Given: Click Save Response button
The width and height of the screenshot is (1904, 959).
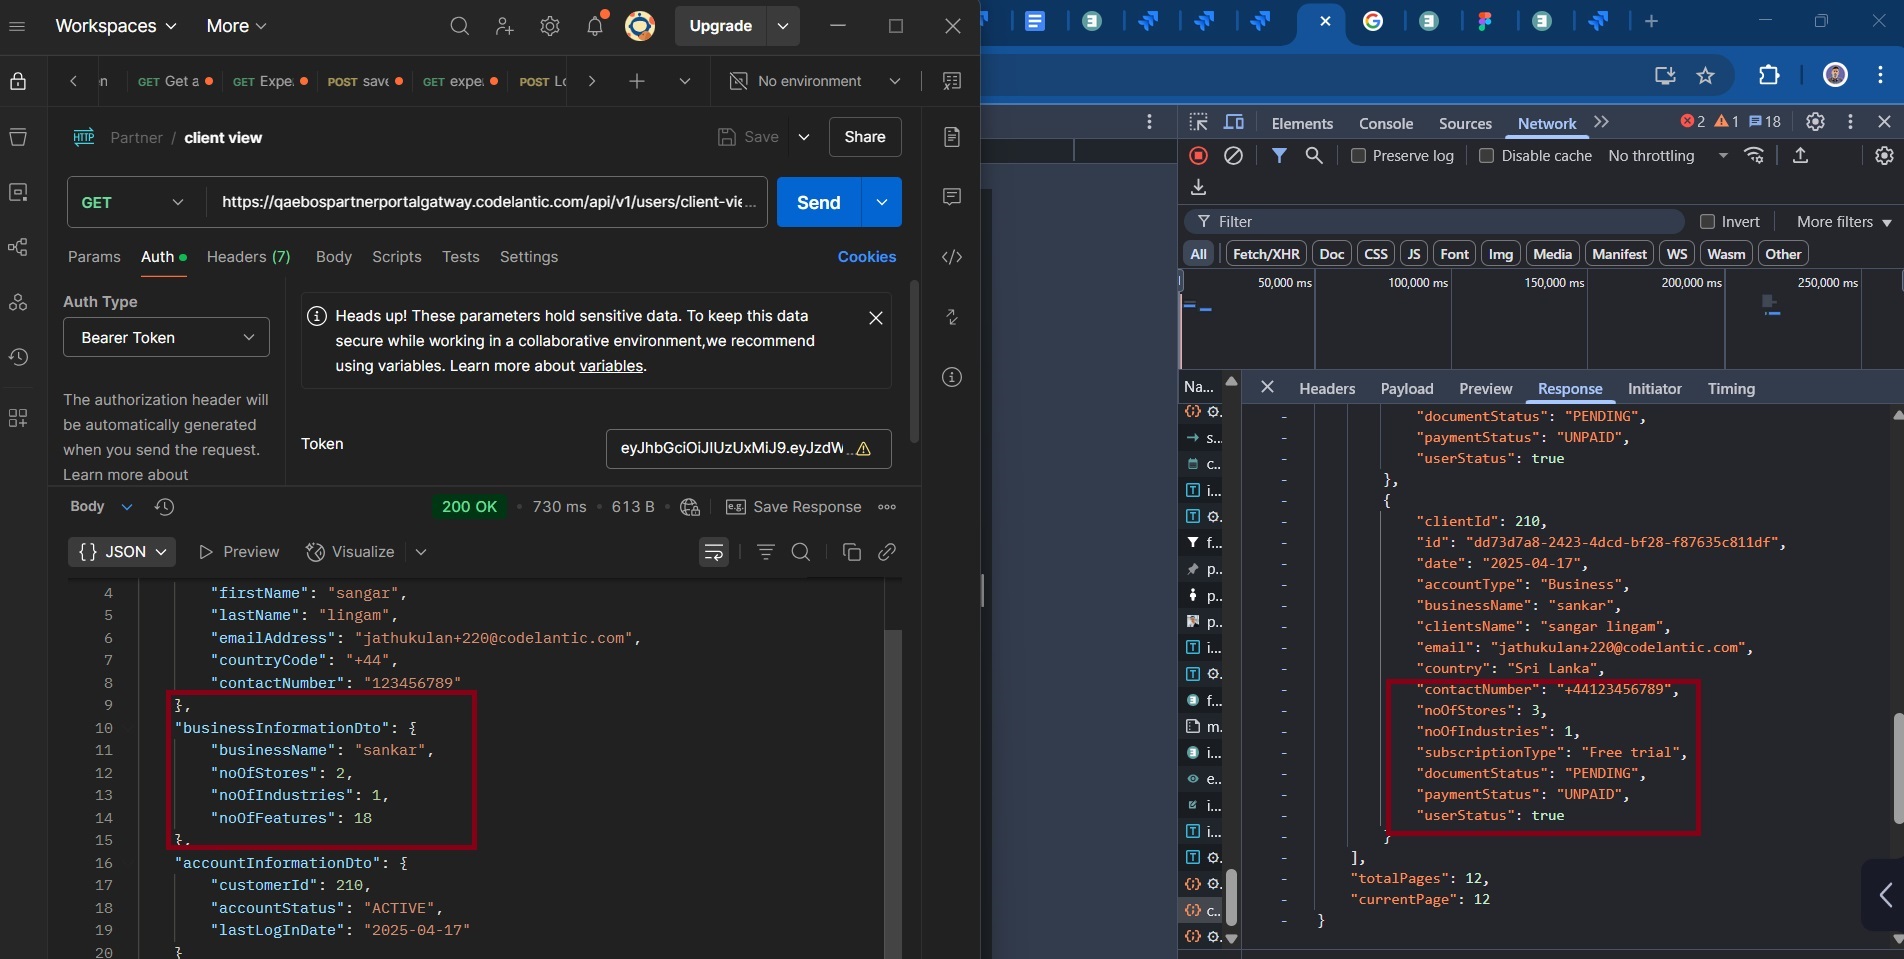Looking at the screenshot, I should tap(794, 507).
